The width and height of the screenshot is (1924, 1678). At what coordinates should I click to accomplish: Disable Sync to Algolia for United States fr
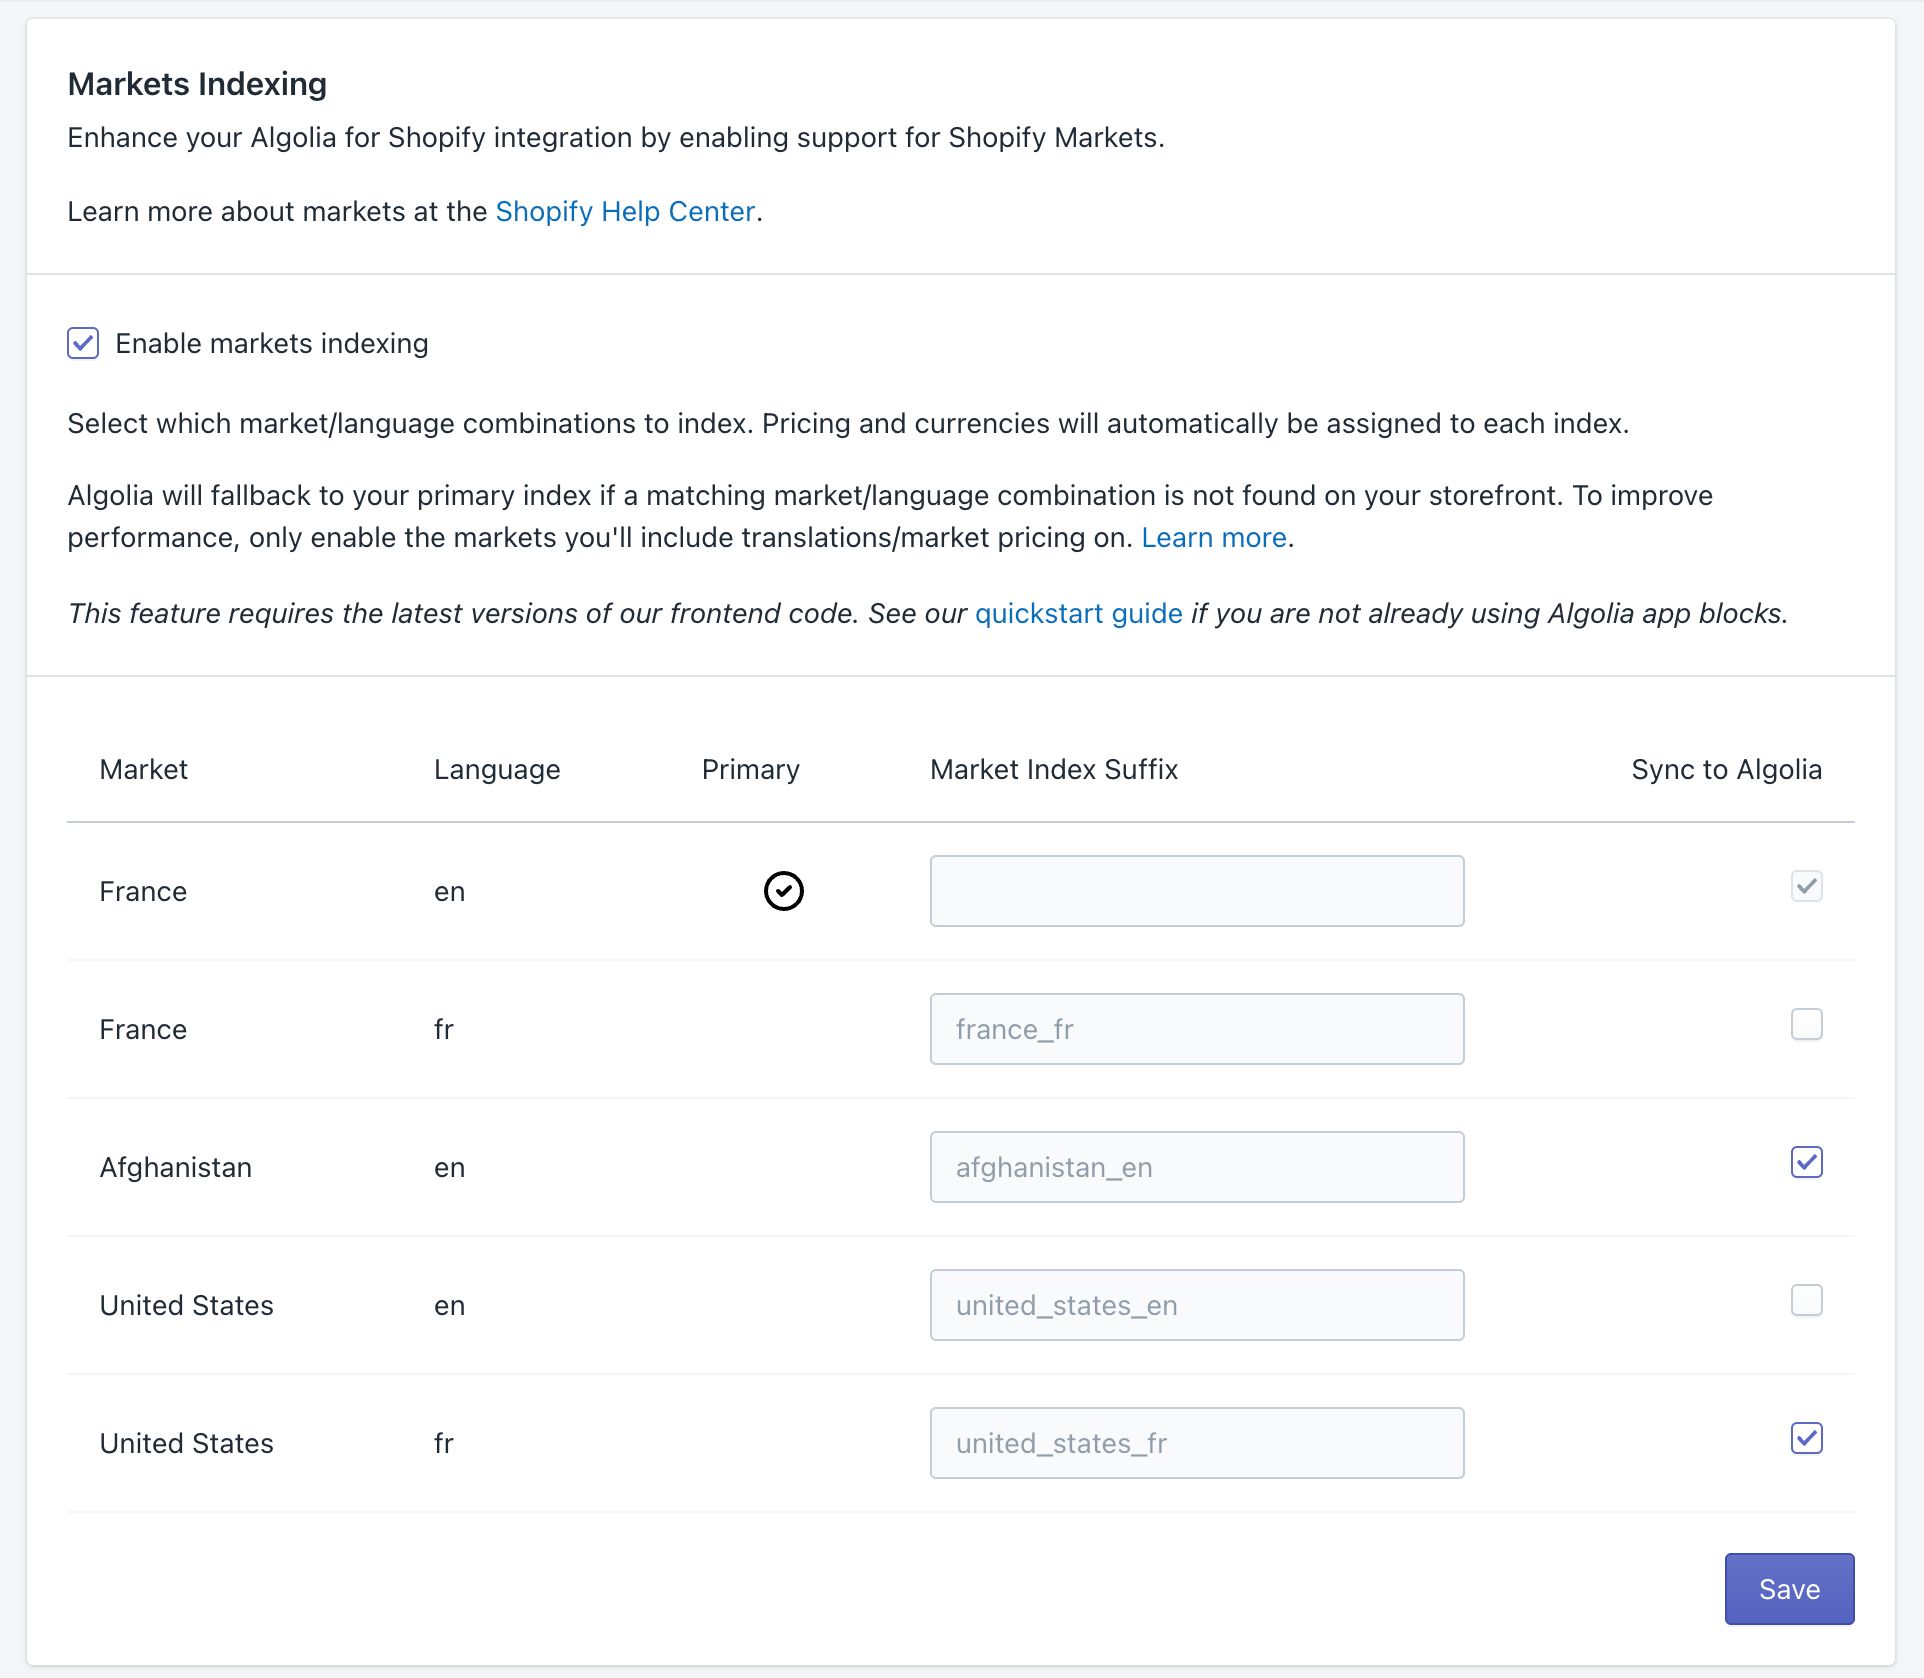coord(1805,1438)
